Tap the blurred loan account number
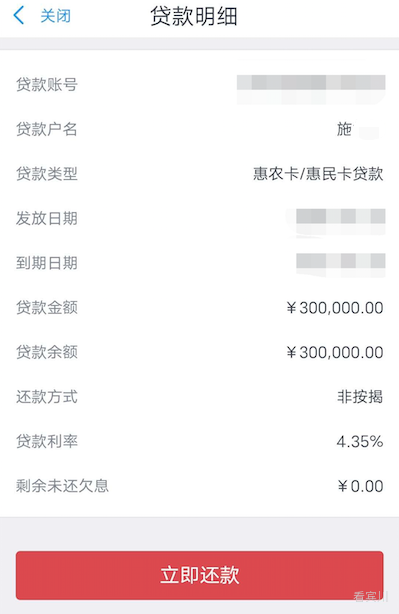The width and height of the screenshot is (399, 614). click(x=311, y=83)
